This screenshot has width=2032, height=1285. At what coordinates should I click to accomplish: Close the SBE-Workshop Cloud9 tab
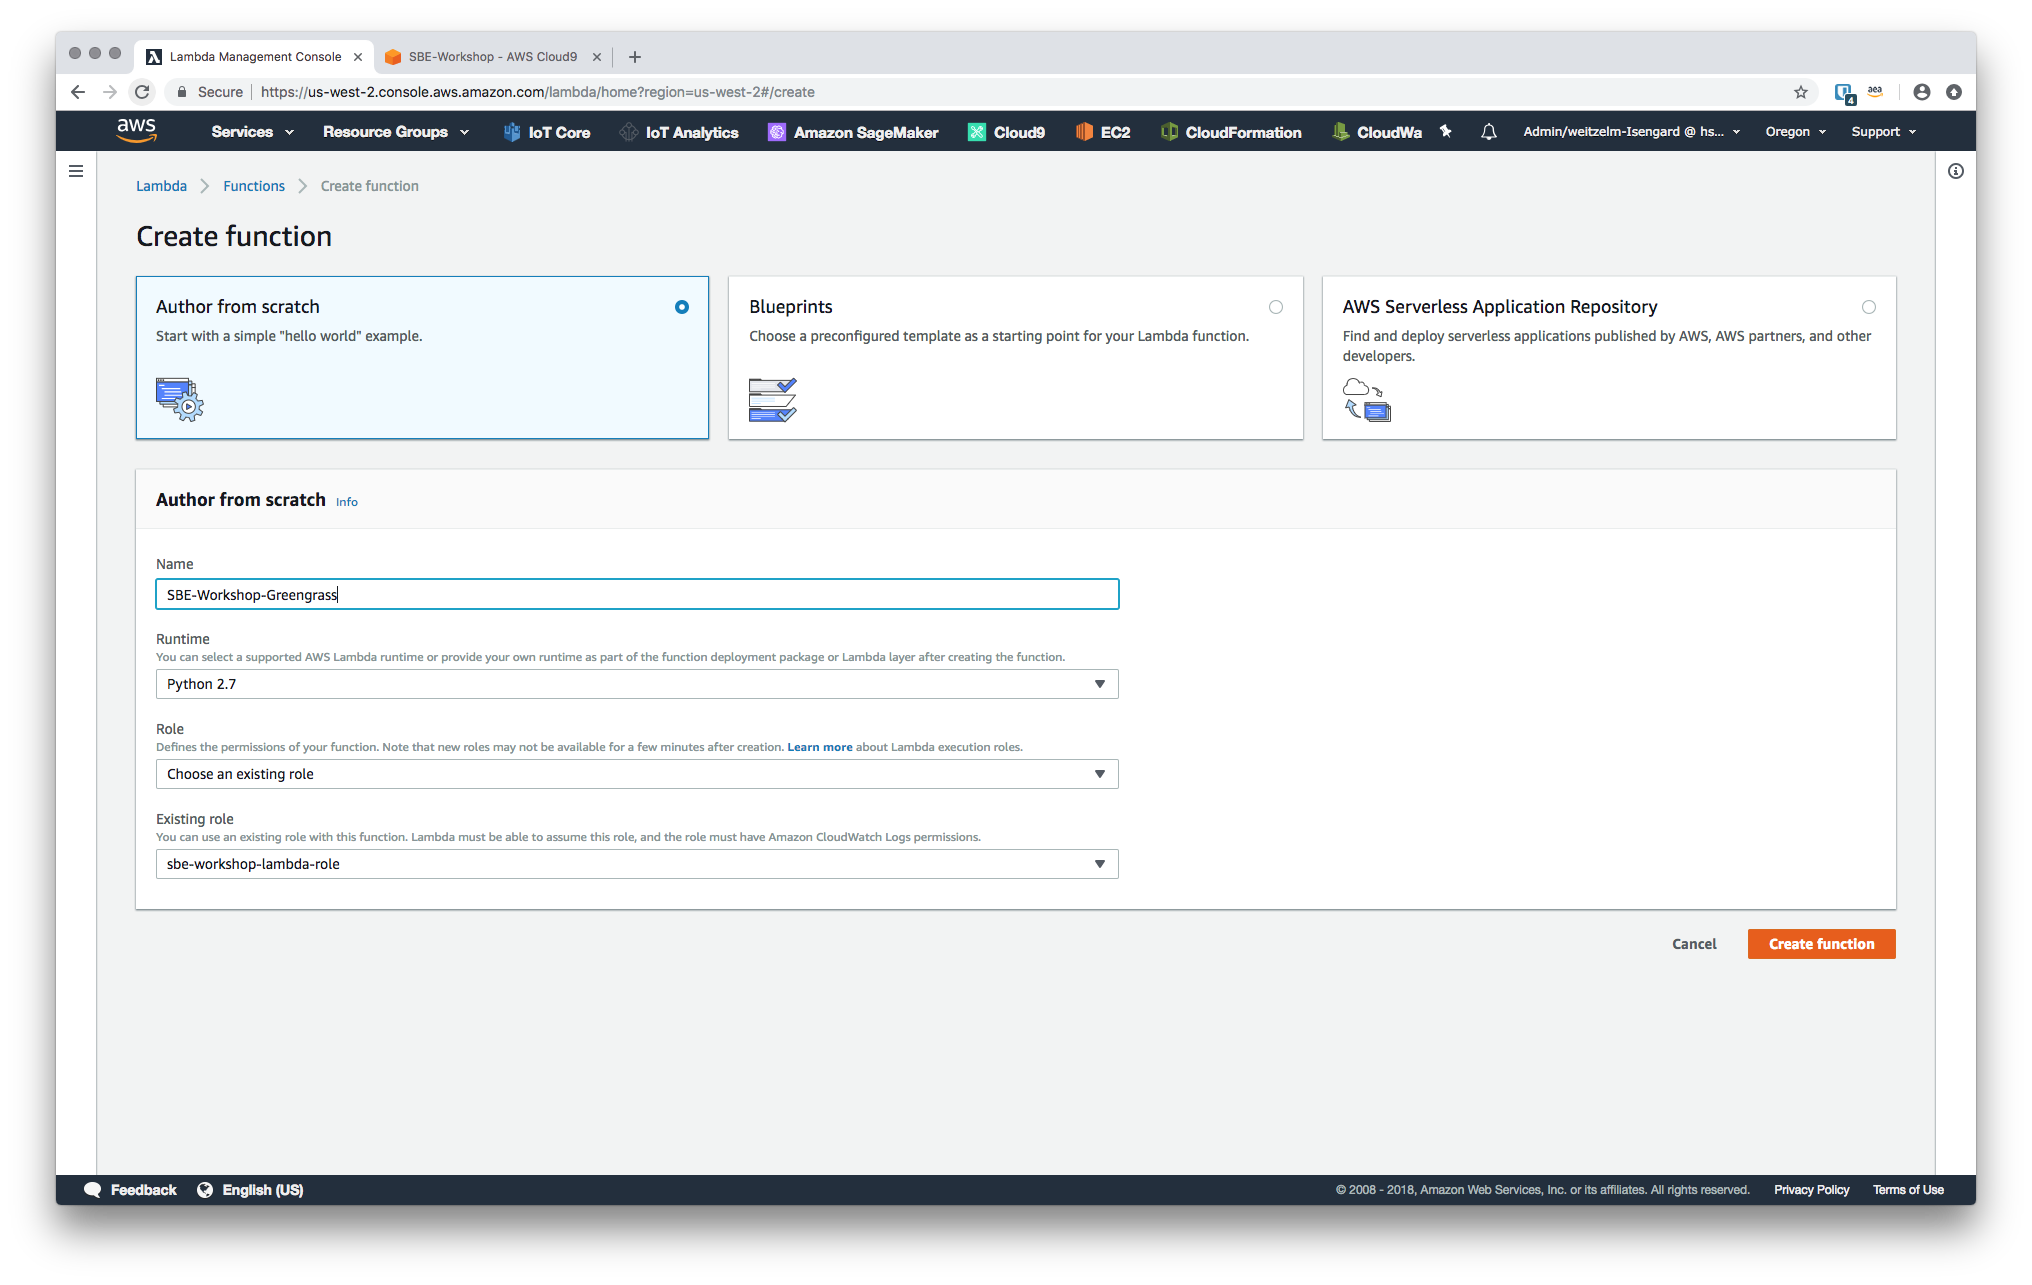click(x=597, y=57)
